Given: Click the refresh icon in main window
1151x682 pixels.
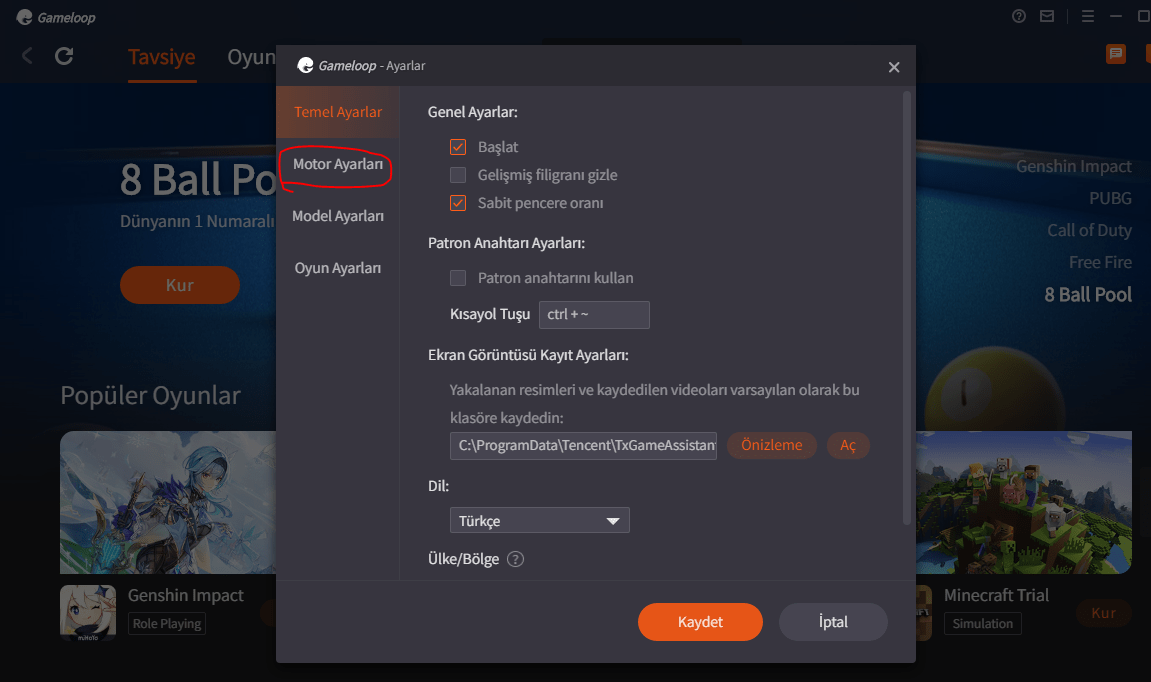Looking at the screenshot, I should [x=64, y=56].
